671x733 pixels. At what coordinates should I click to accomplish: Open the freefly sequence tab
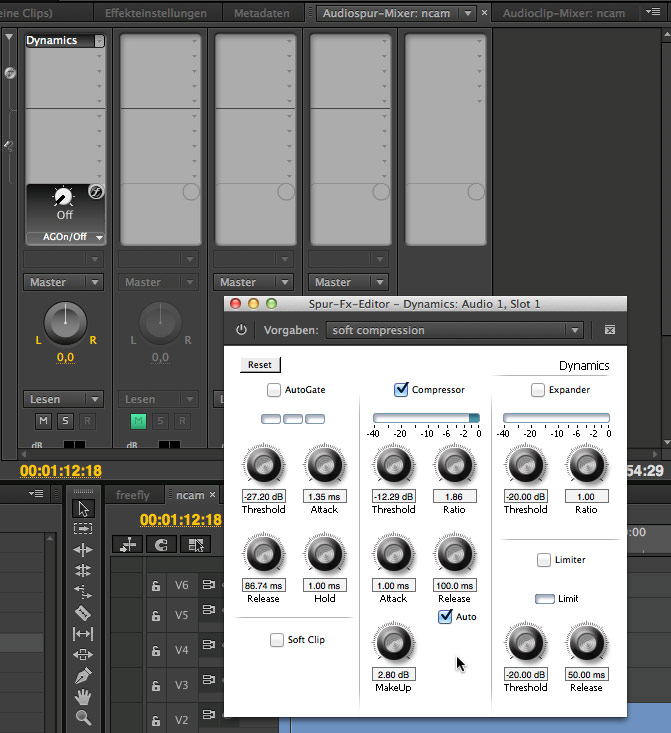pos(133,495)
